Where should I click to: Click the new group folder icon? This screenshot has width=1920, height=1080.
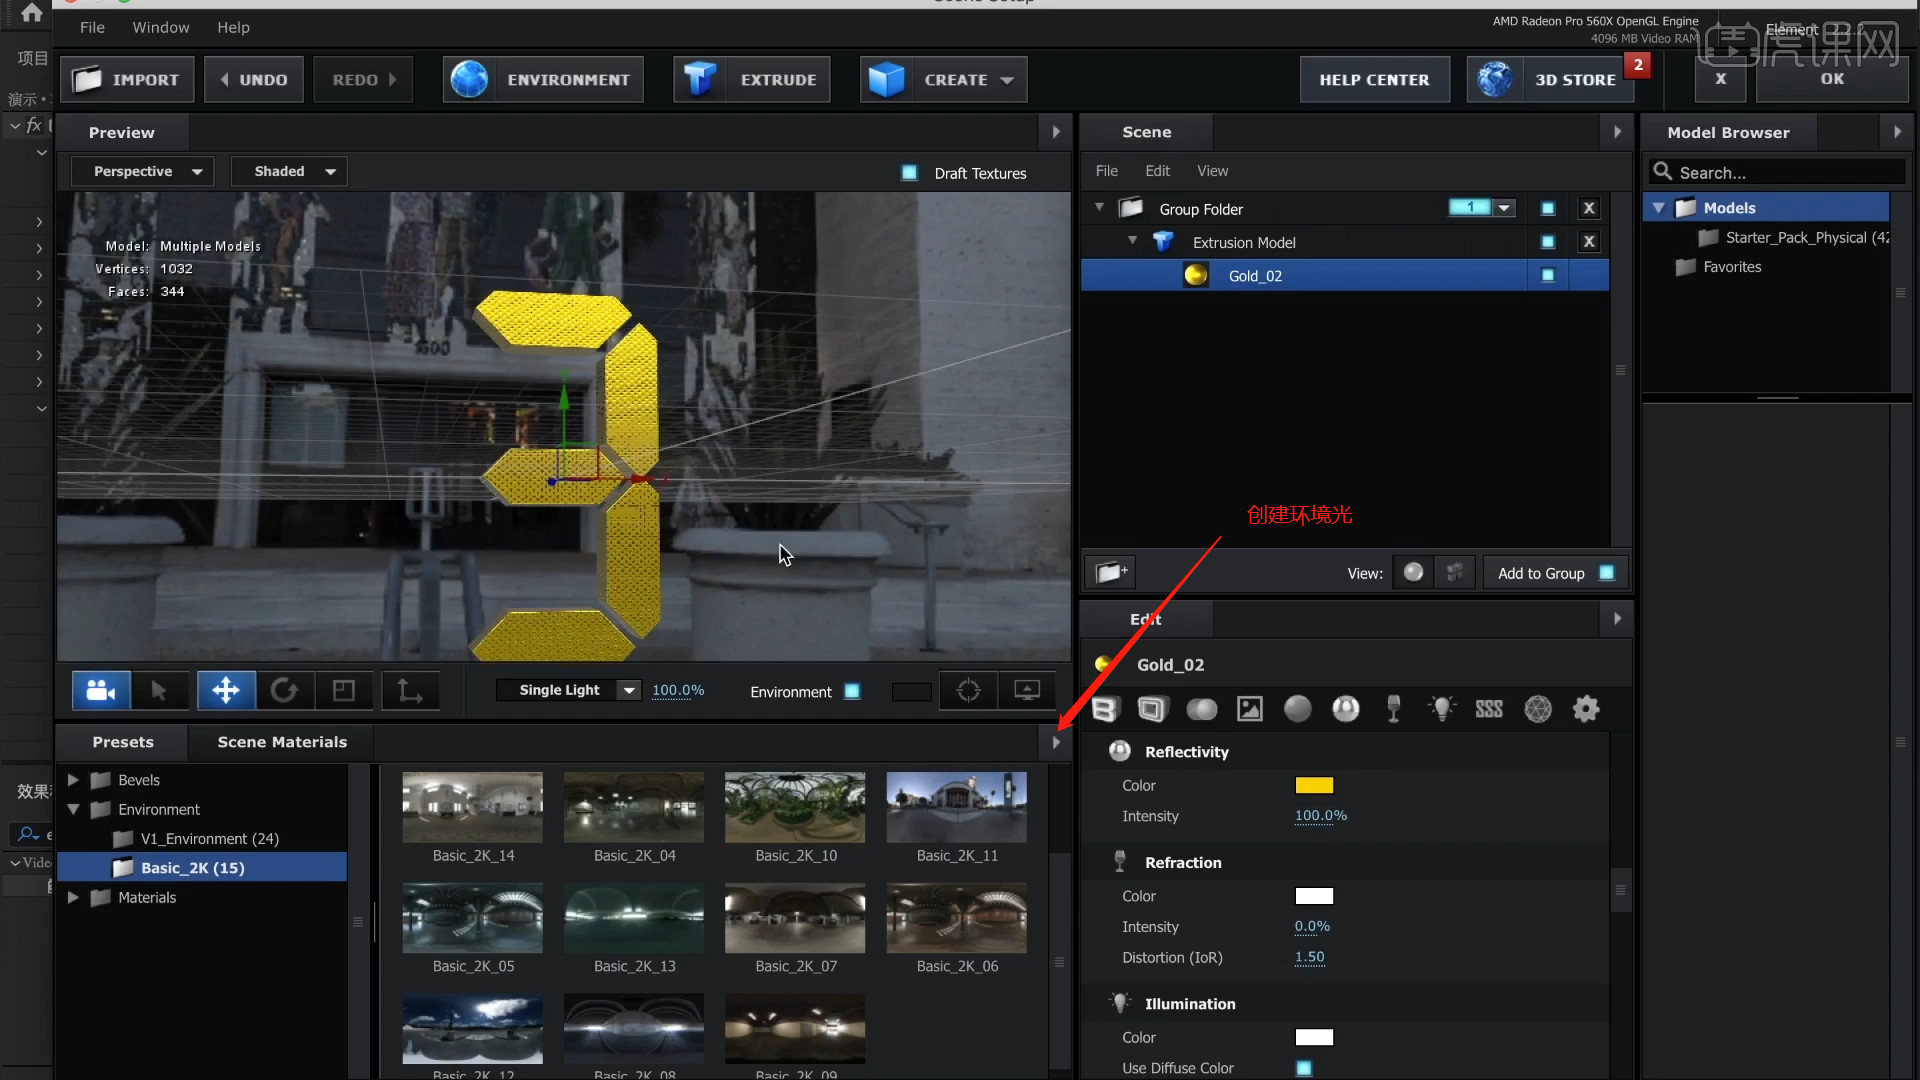click(x=1110, y=573)
